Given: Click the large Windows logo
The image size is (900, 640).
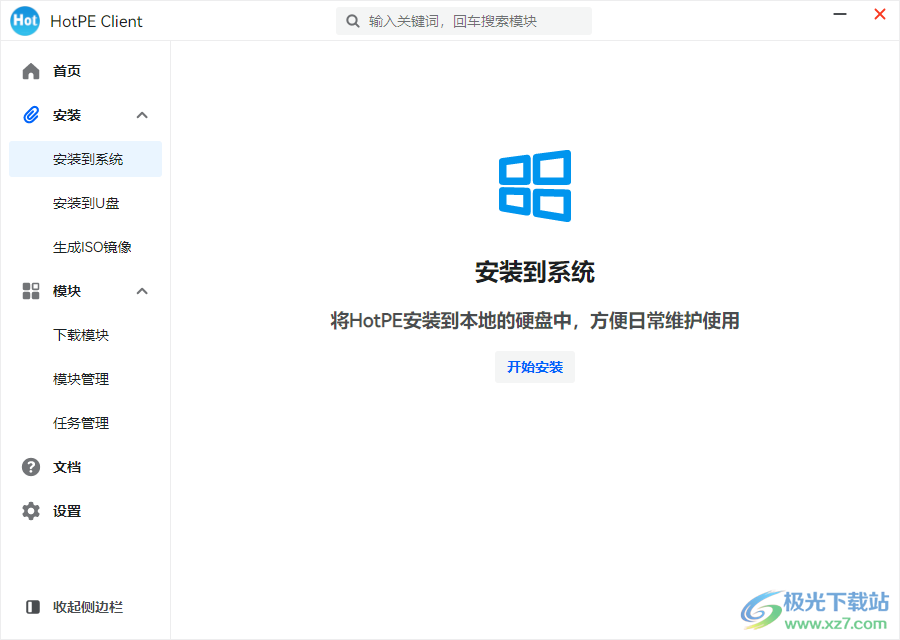Looking at the screenshot, I should (535, 186).
